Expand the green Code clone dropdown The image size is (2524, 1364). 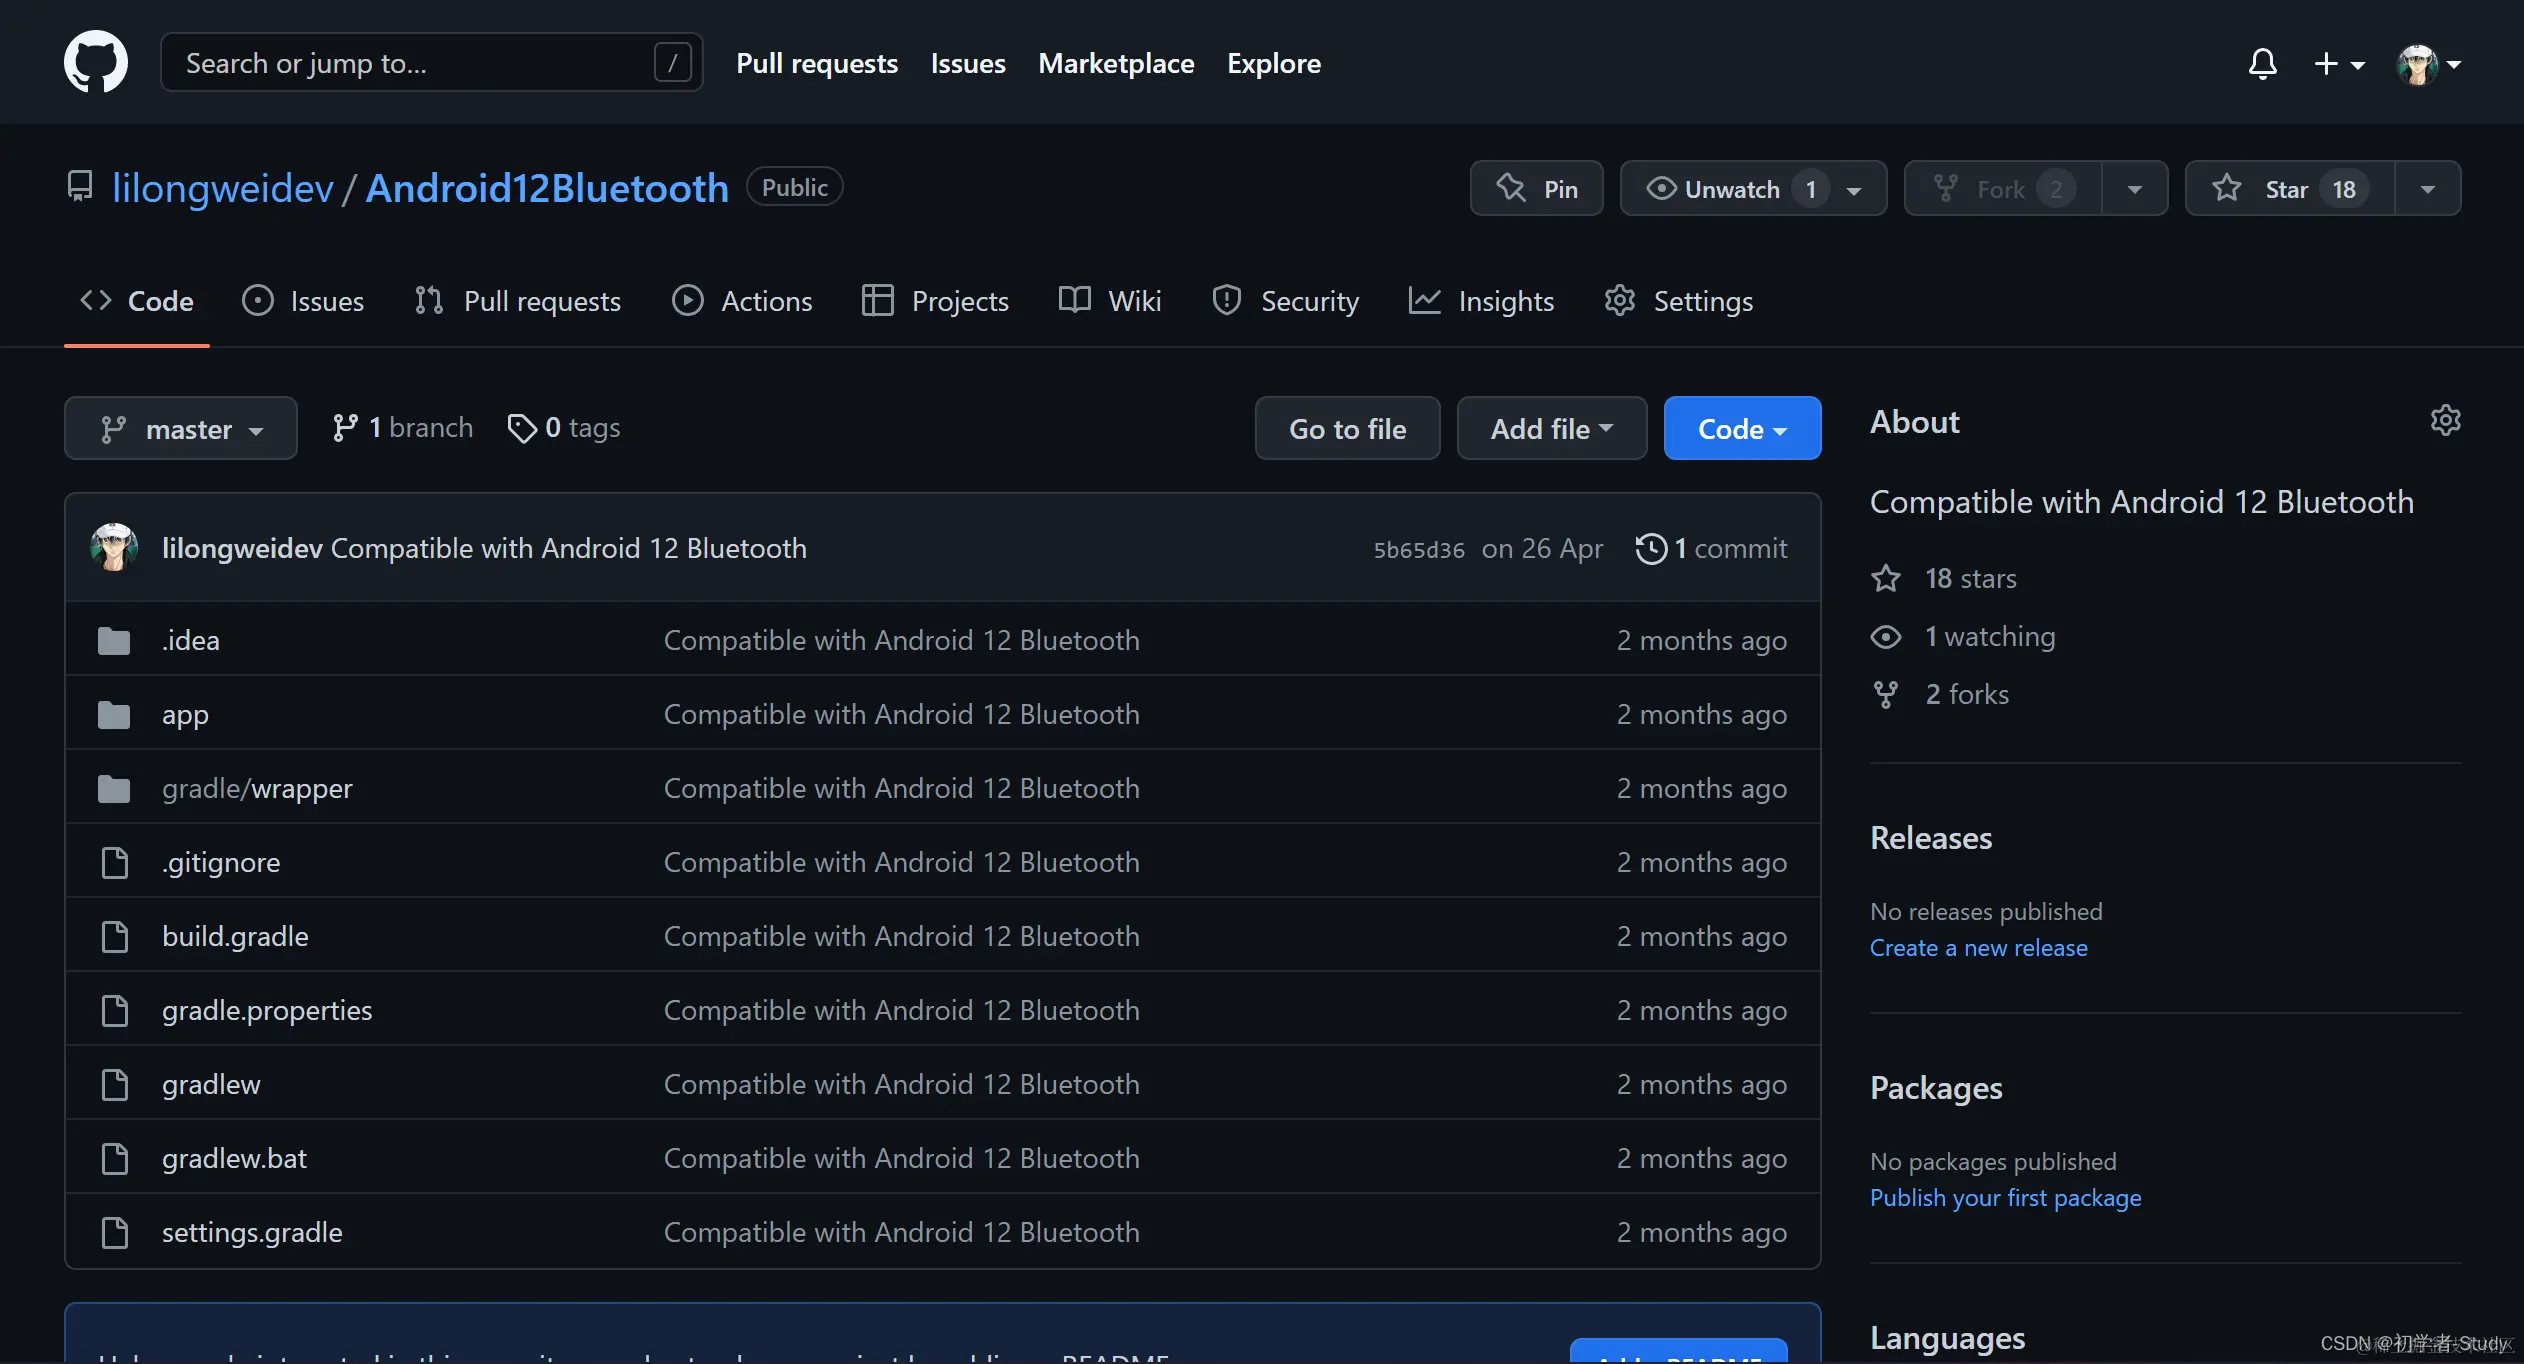1742,428
